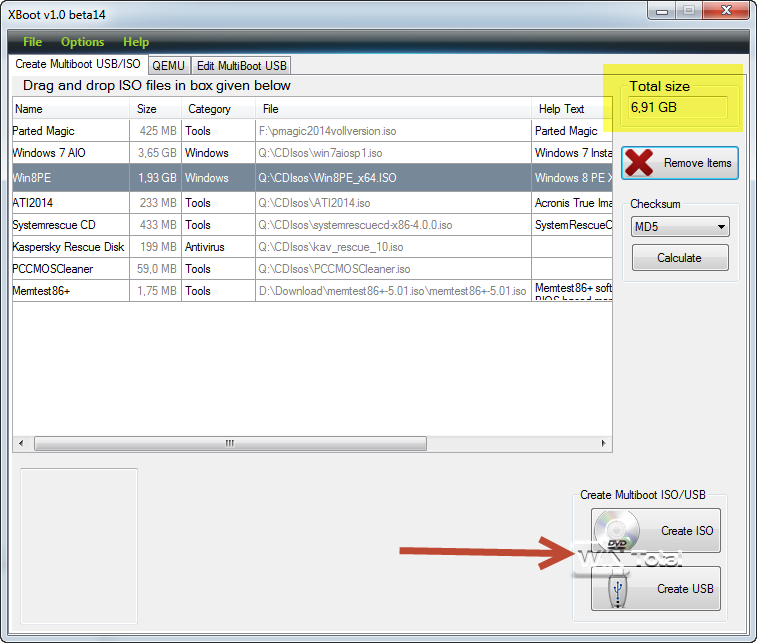Open the MD5 checksum dropdown
The height and width of the screenshot is (643, 757).
click(680, 226)
